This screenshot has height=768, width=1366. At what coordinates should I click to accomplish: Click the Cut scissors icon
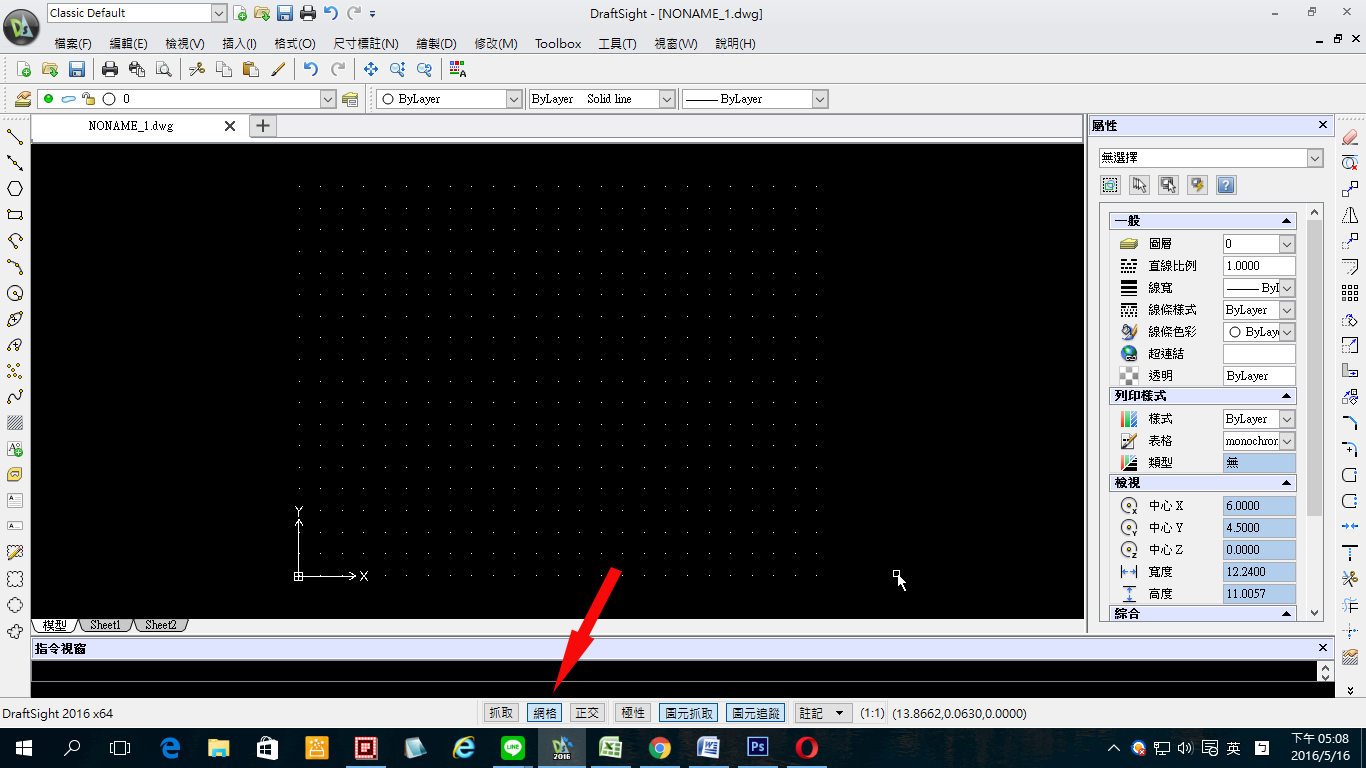pos(197,69)
